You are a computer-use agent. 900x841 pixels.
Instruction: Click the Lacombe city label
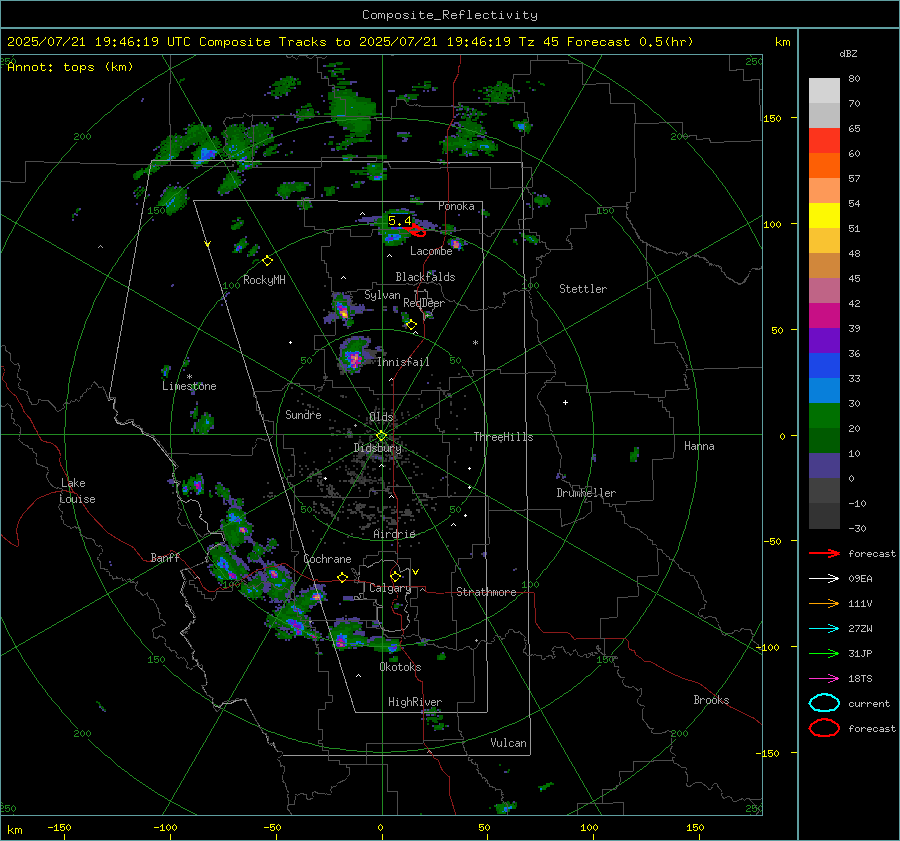tap(431, 251)
